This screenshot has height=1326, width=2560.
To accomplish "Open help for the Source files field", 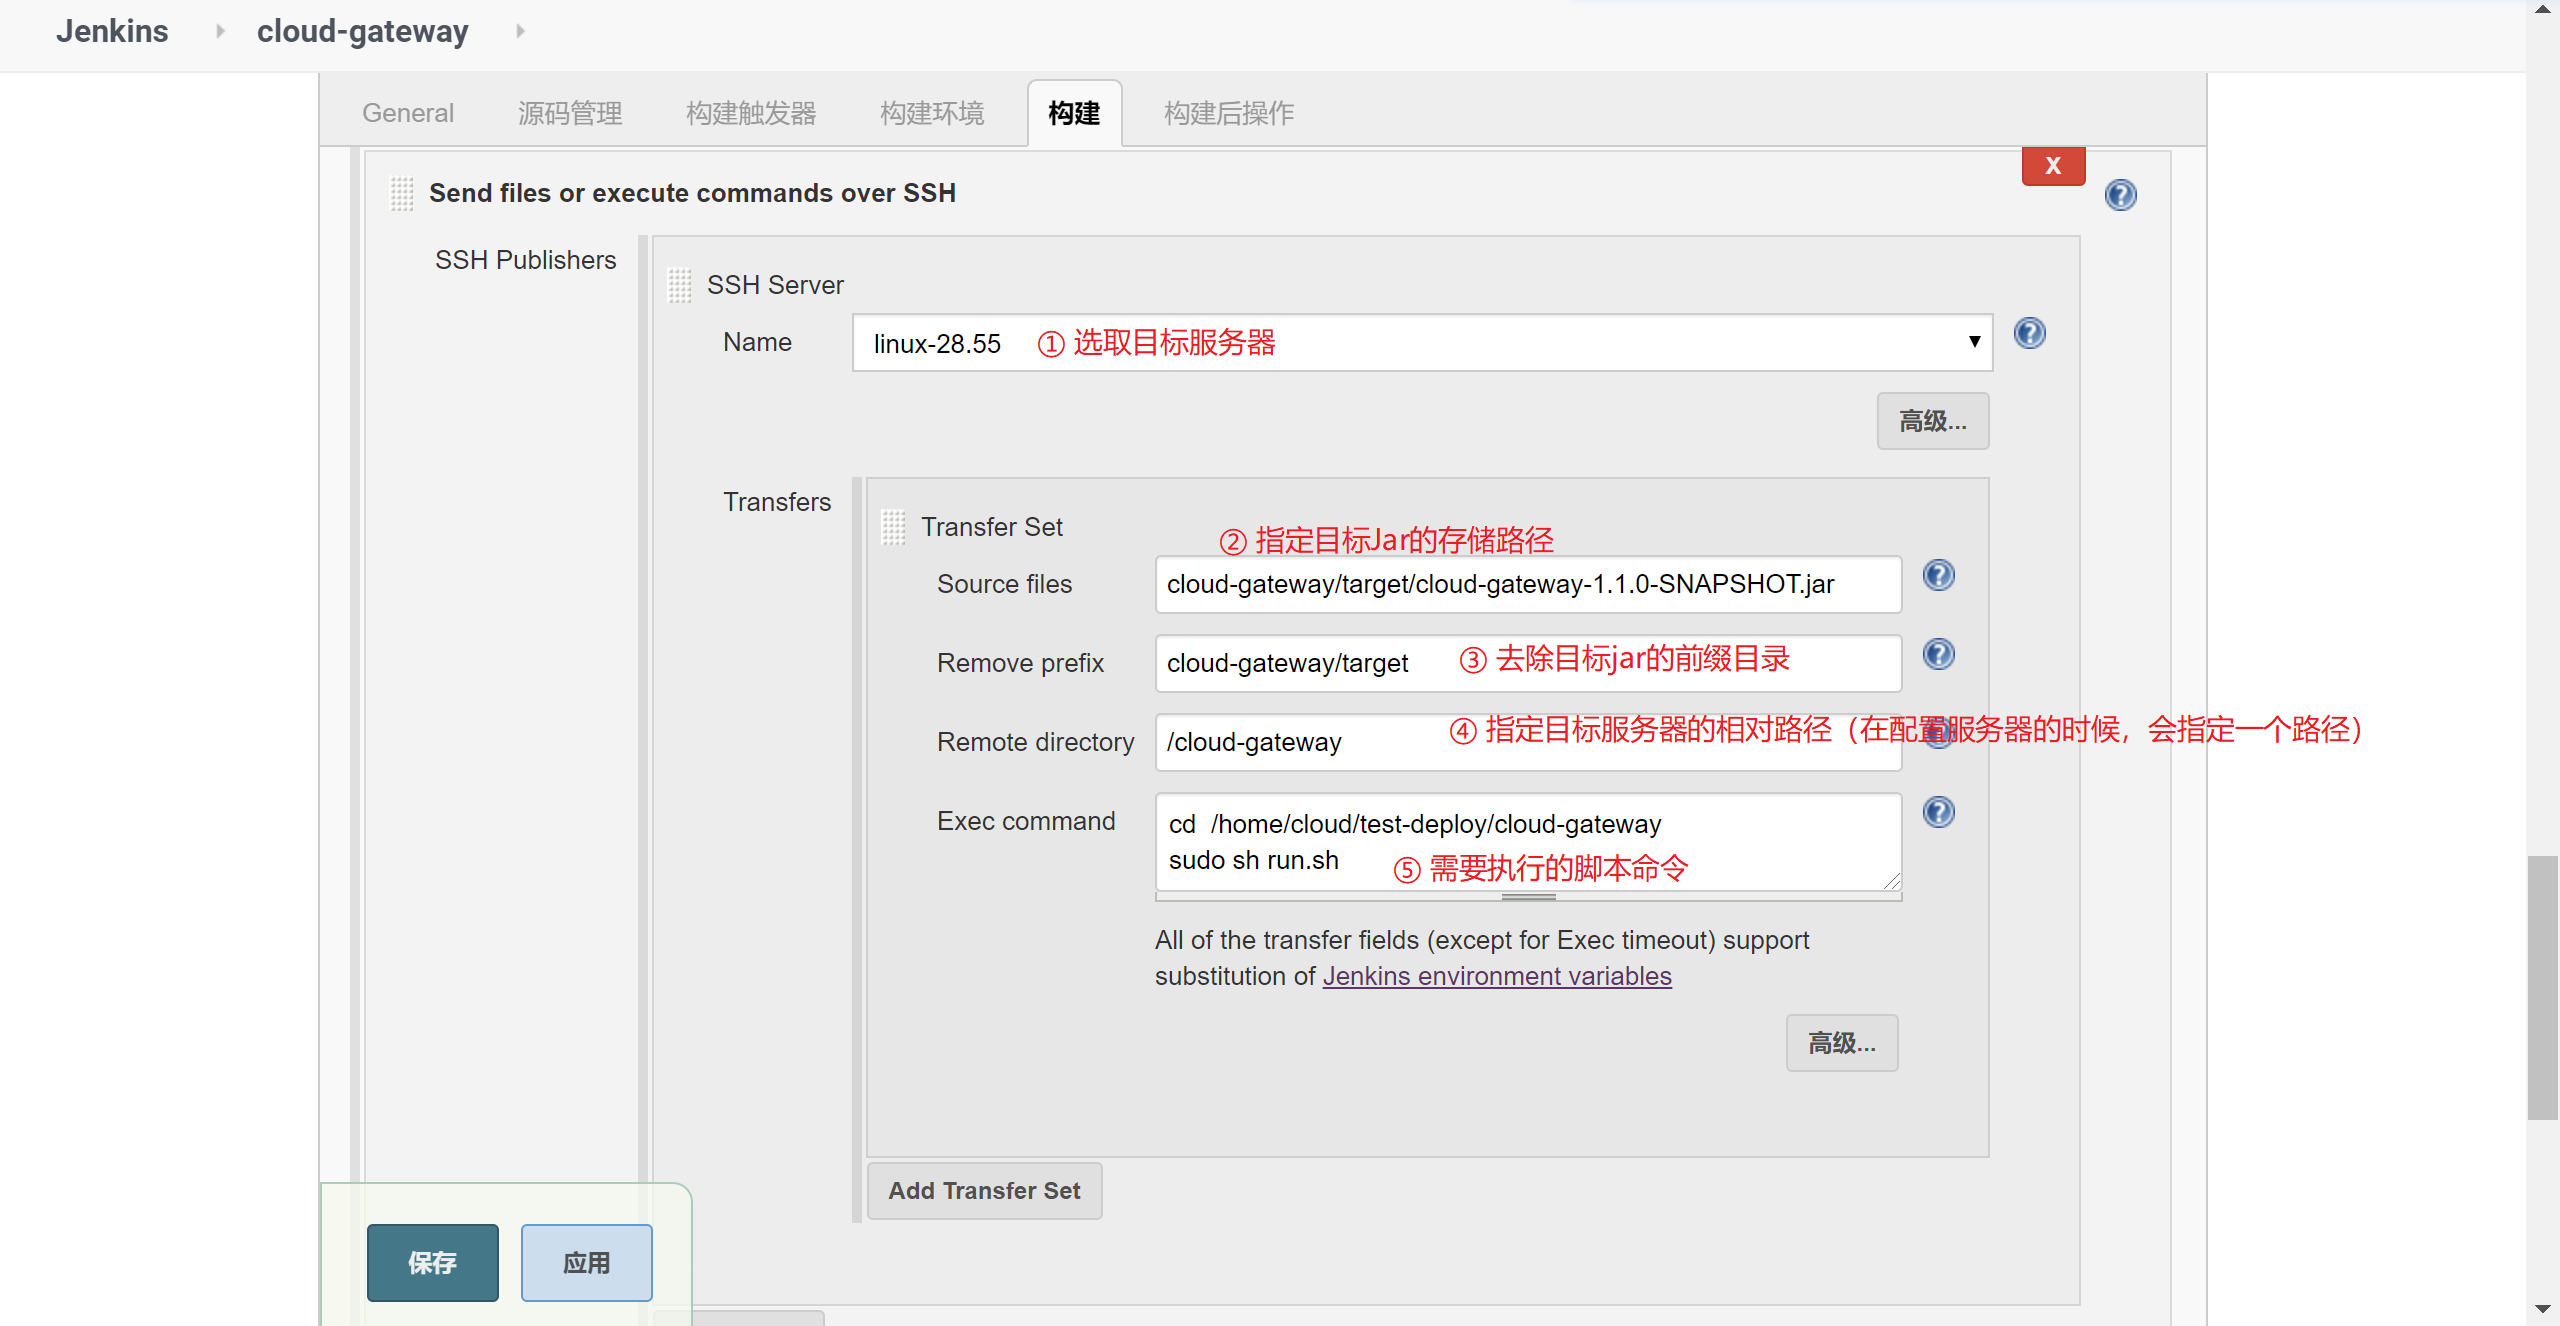I will click(1939, 575).
